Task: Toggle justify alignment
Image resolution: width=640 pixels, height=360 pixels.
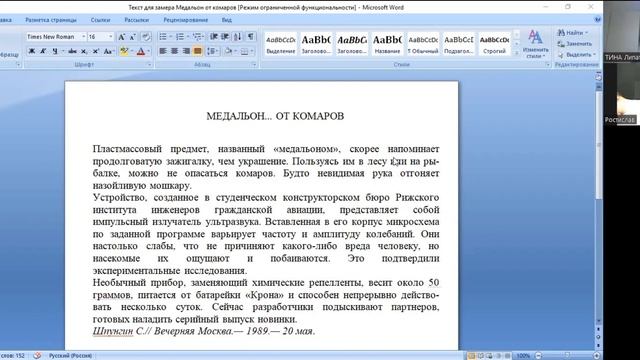Action: pos(198,51)
